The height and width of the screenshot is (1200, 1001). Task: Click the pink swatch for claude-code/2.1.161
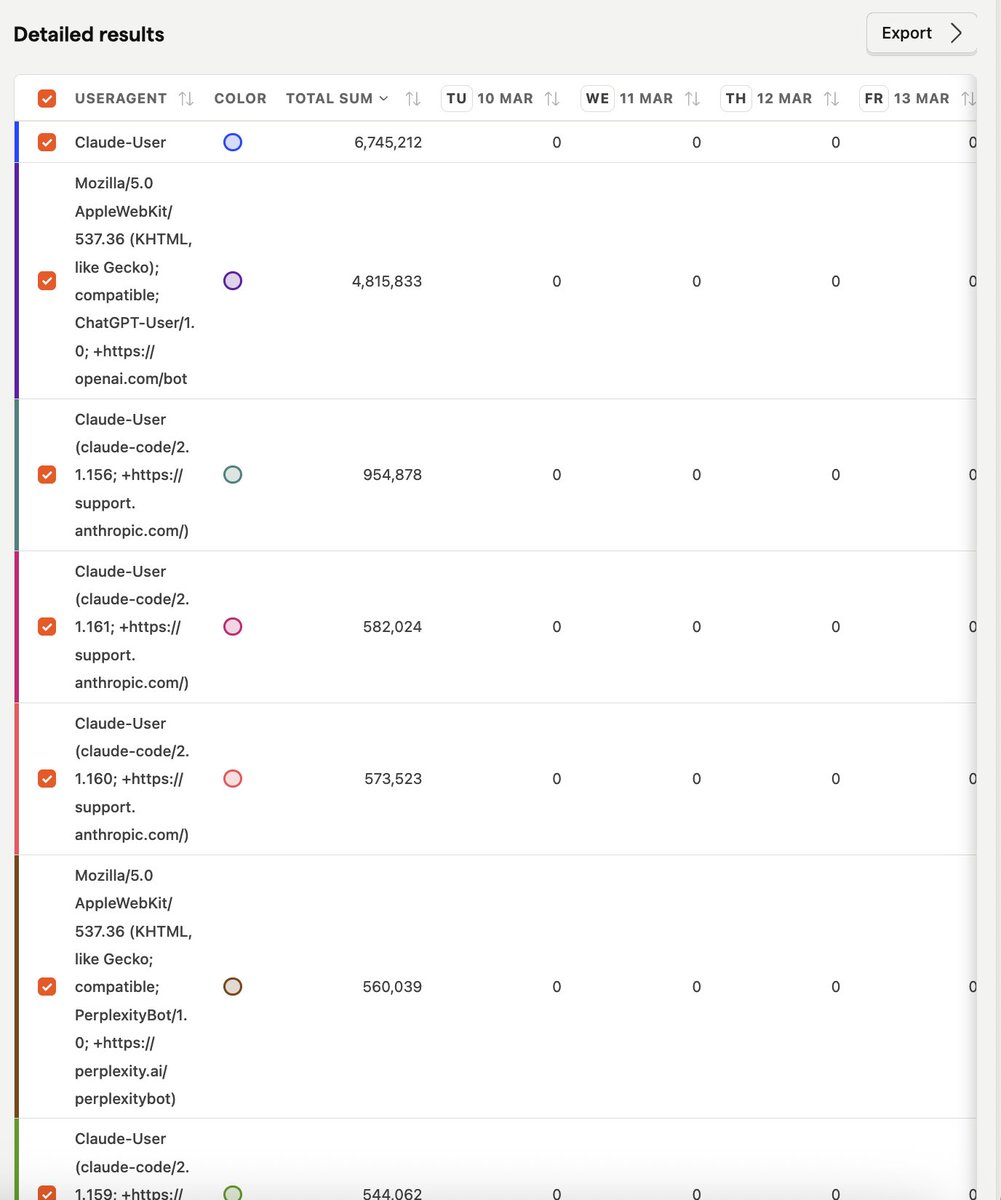(233, 626)
